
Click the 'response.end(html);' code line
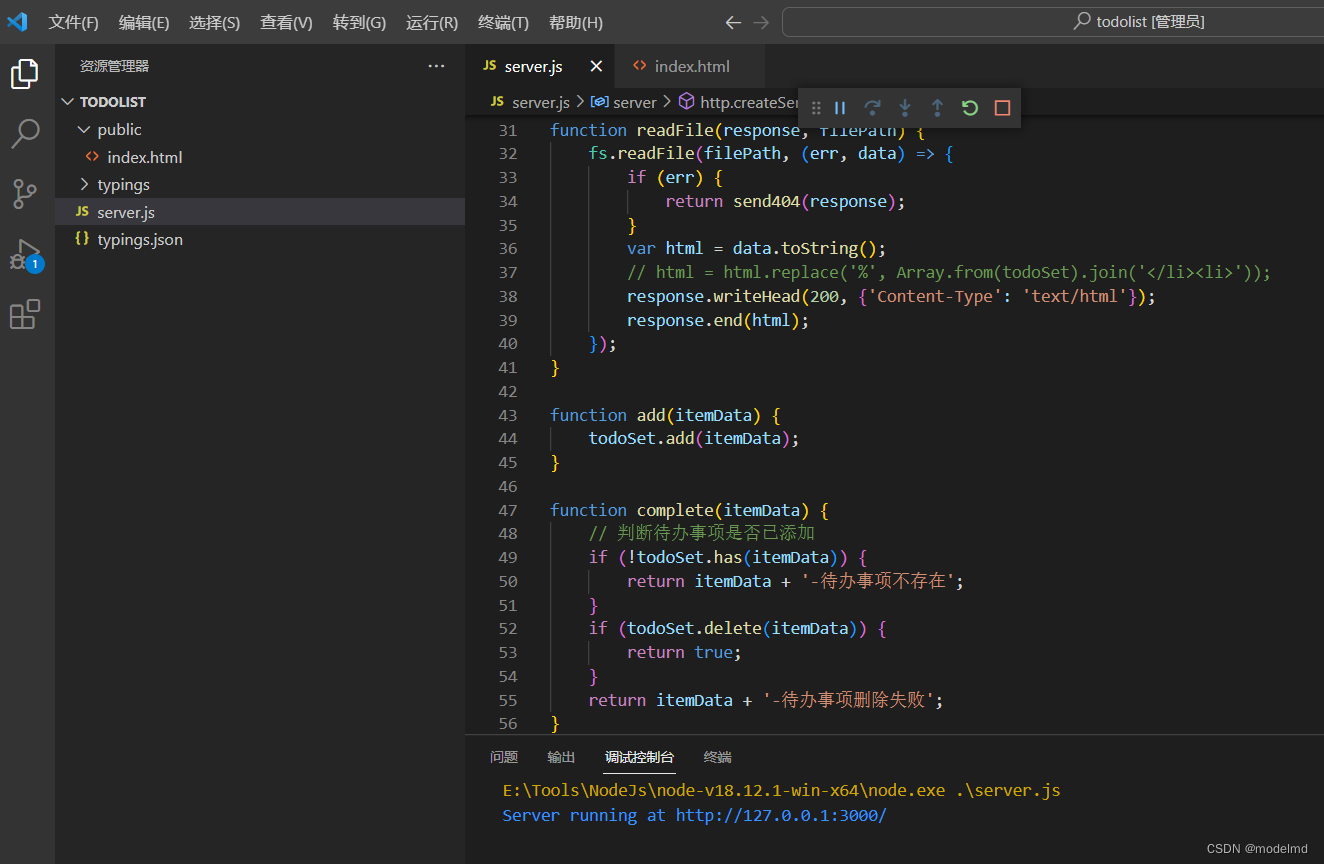717,320
